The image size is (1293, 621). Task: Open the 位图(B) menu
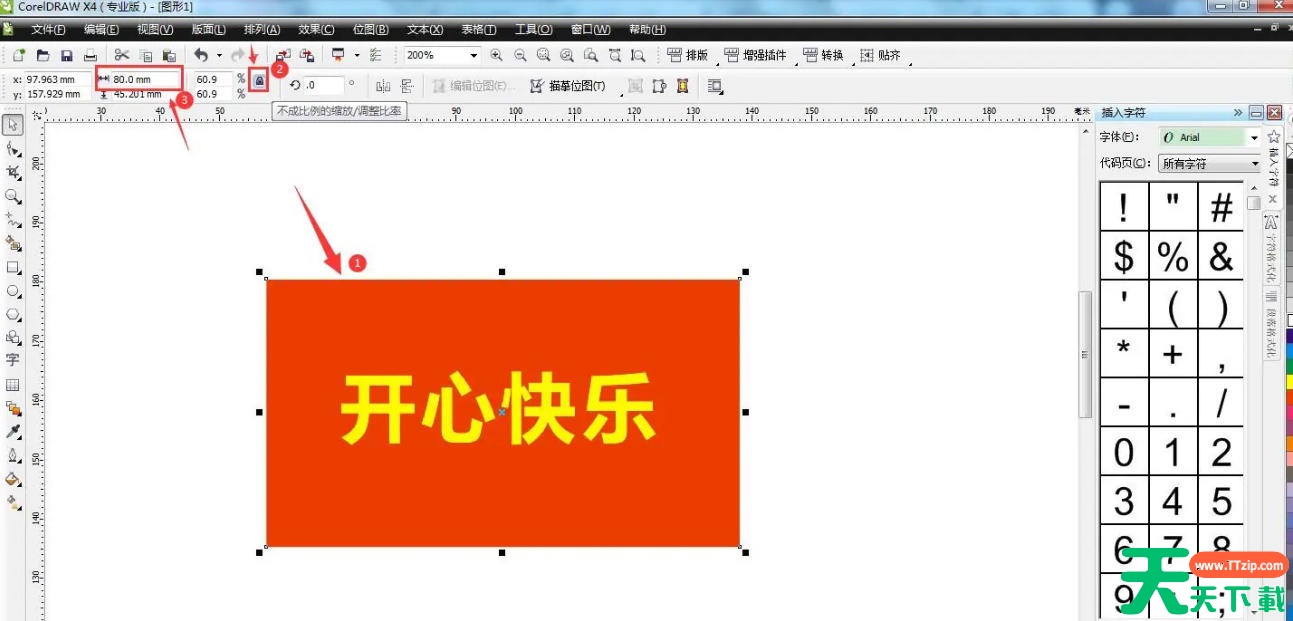coord(370,30)
